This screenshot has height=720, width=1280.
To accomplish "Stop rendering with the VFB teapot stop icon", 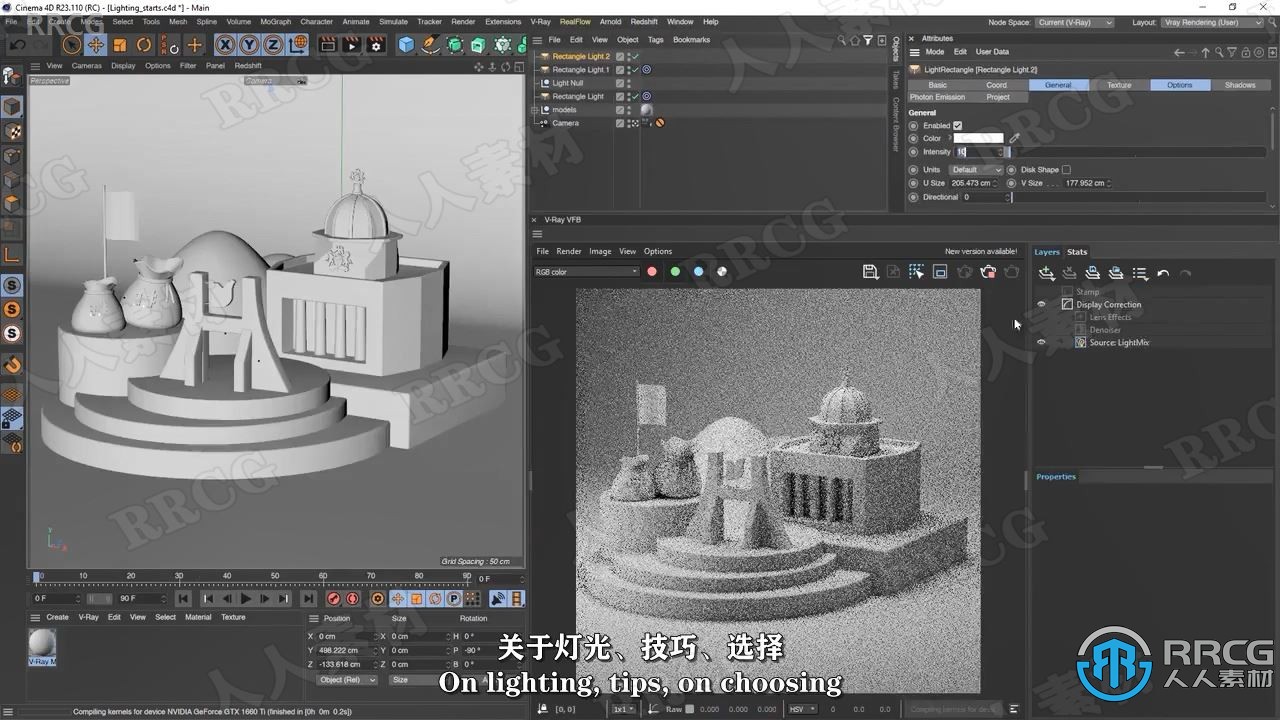I will point(988,272).
